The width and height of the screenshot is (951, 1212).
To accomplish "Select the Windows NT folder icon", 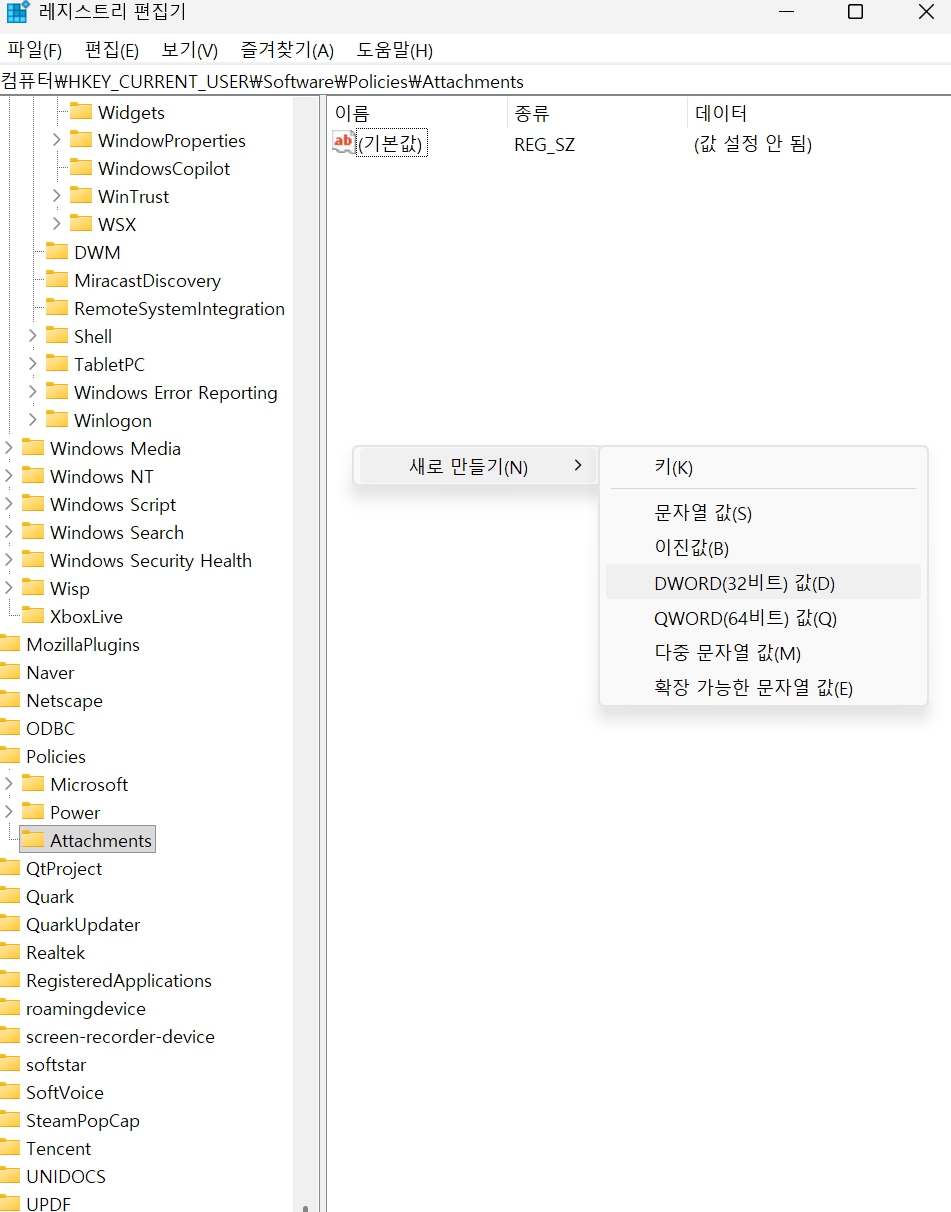I will tap(33, 476).
